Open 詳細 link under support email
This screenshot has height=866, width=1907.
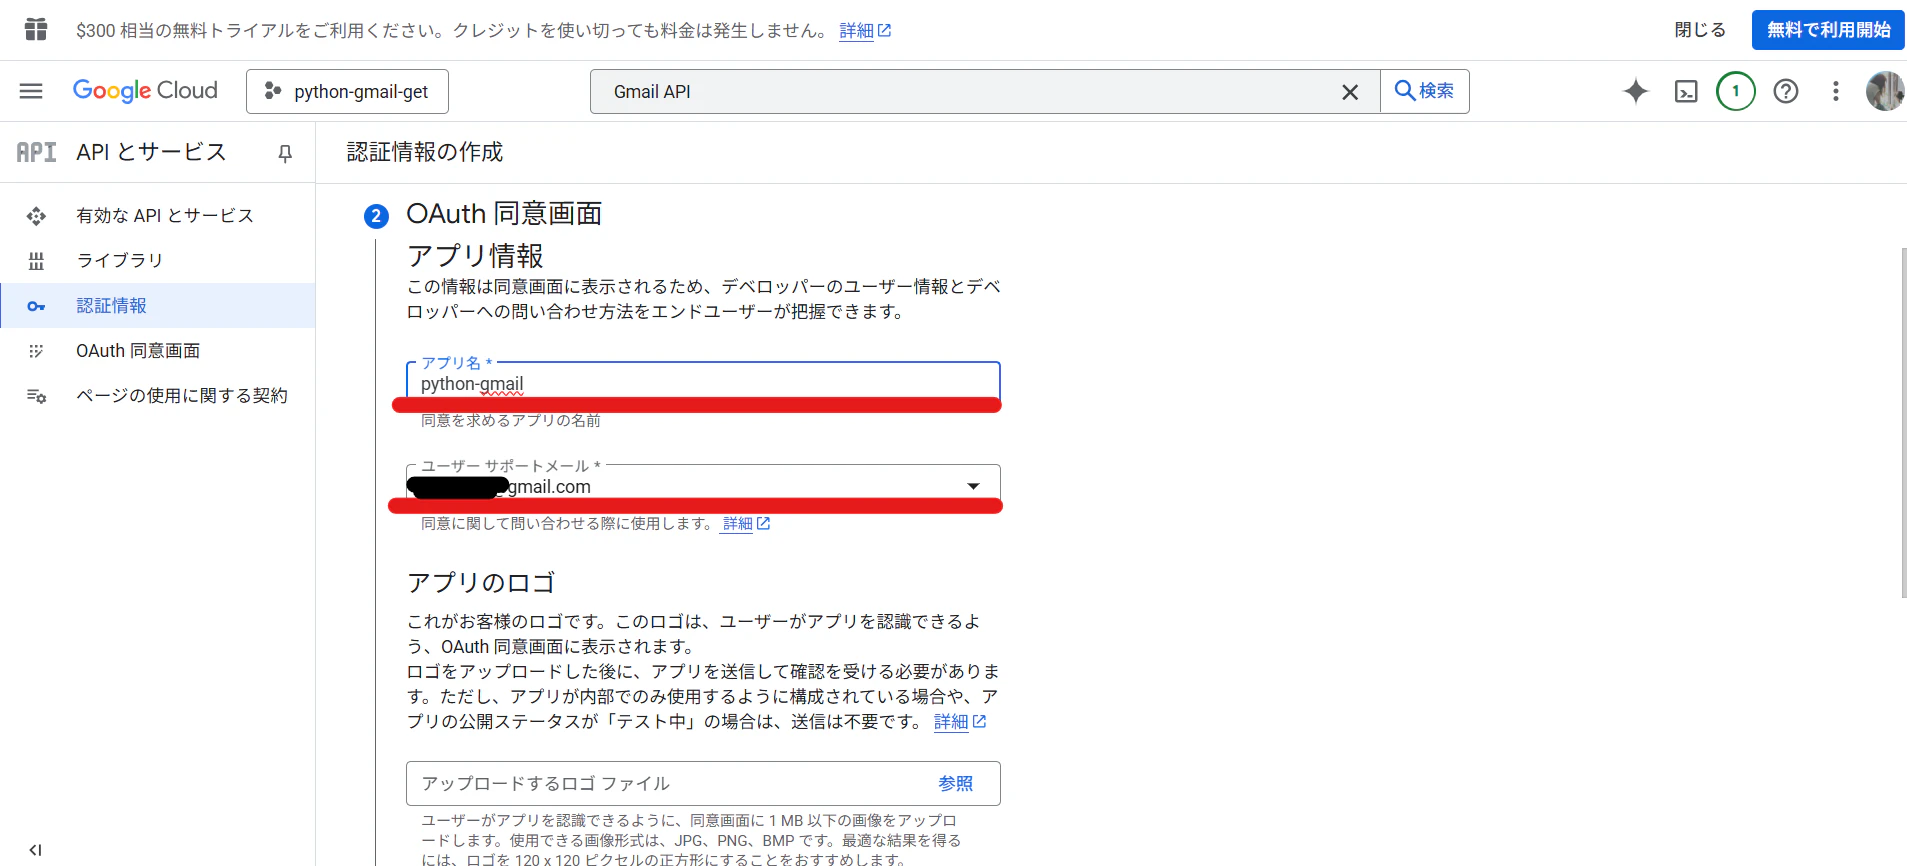coord(746,524)
